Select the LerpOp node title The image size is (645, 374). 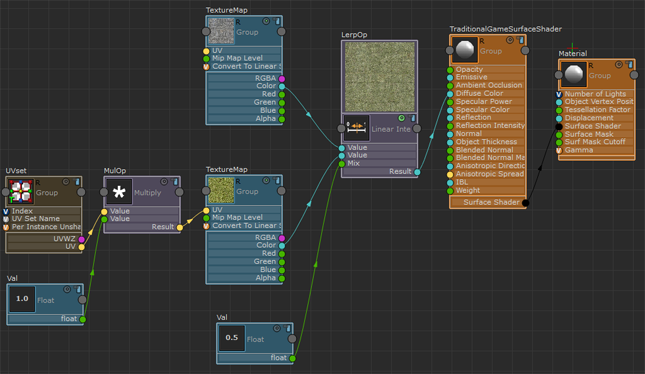coord(354,35)
